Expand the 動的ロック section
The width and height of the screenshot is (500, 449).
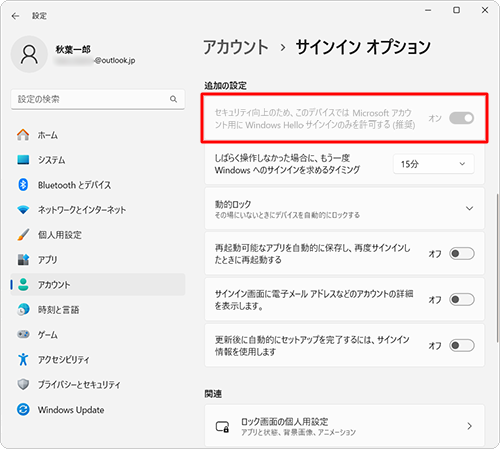point(469,209)
